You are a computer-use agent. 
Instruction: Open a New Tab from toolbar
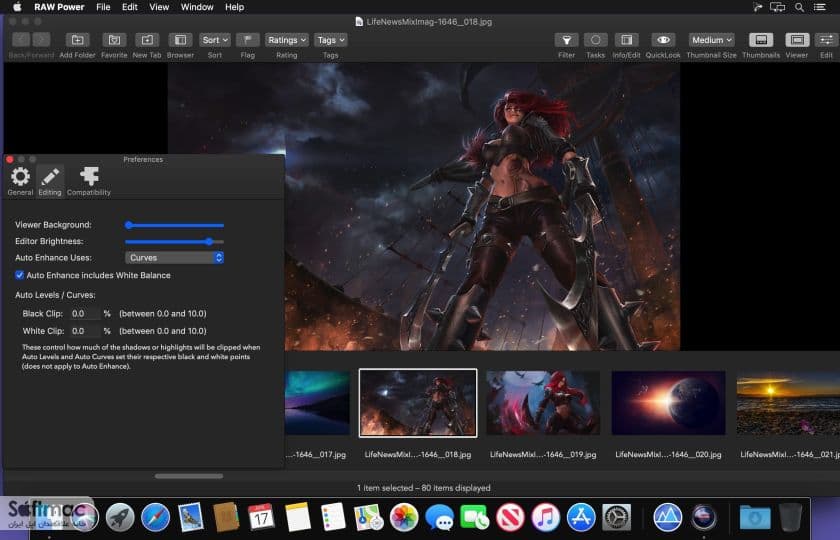point(147,40)
